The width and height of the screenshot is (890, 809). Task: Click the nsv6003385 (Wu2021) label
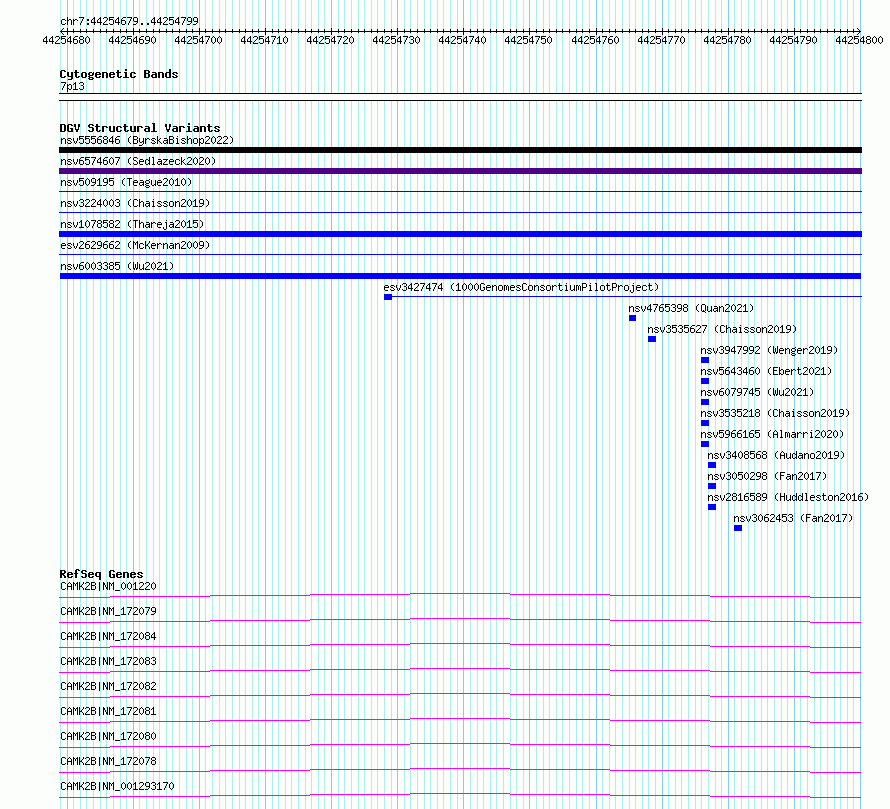(117, 266)
